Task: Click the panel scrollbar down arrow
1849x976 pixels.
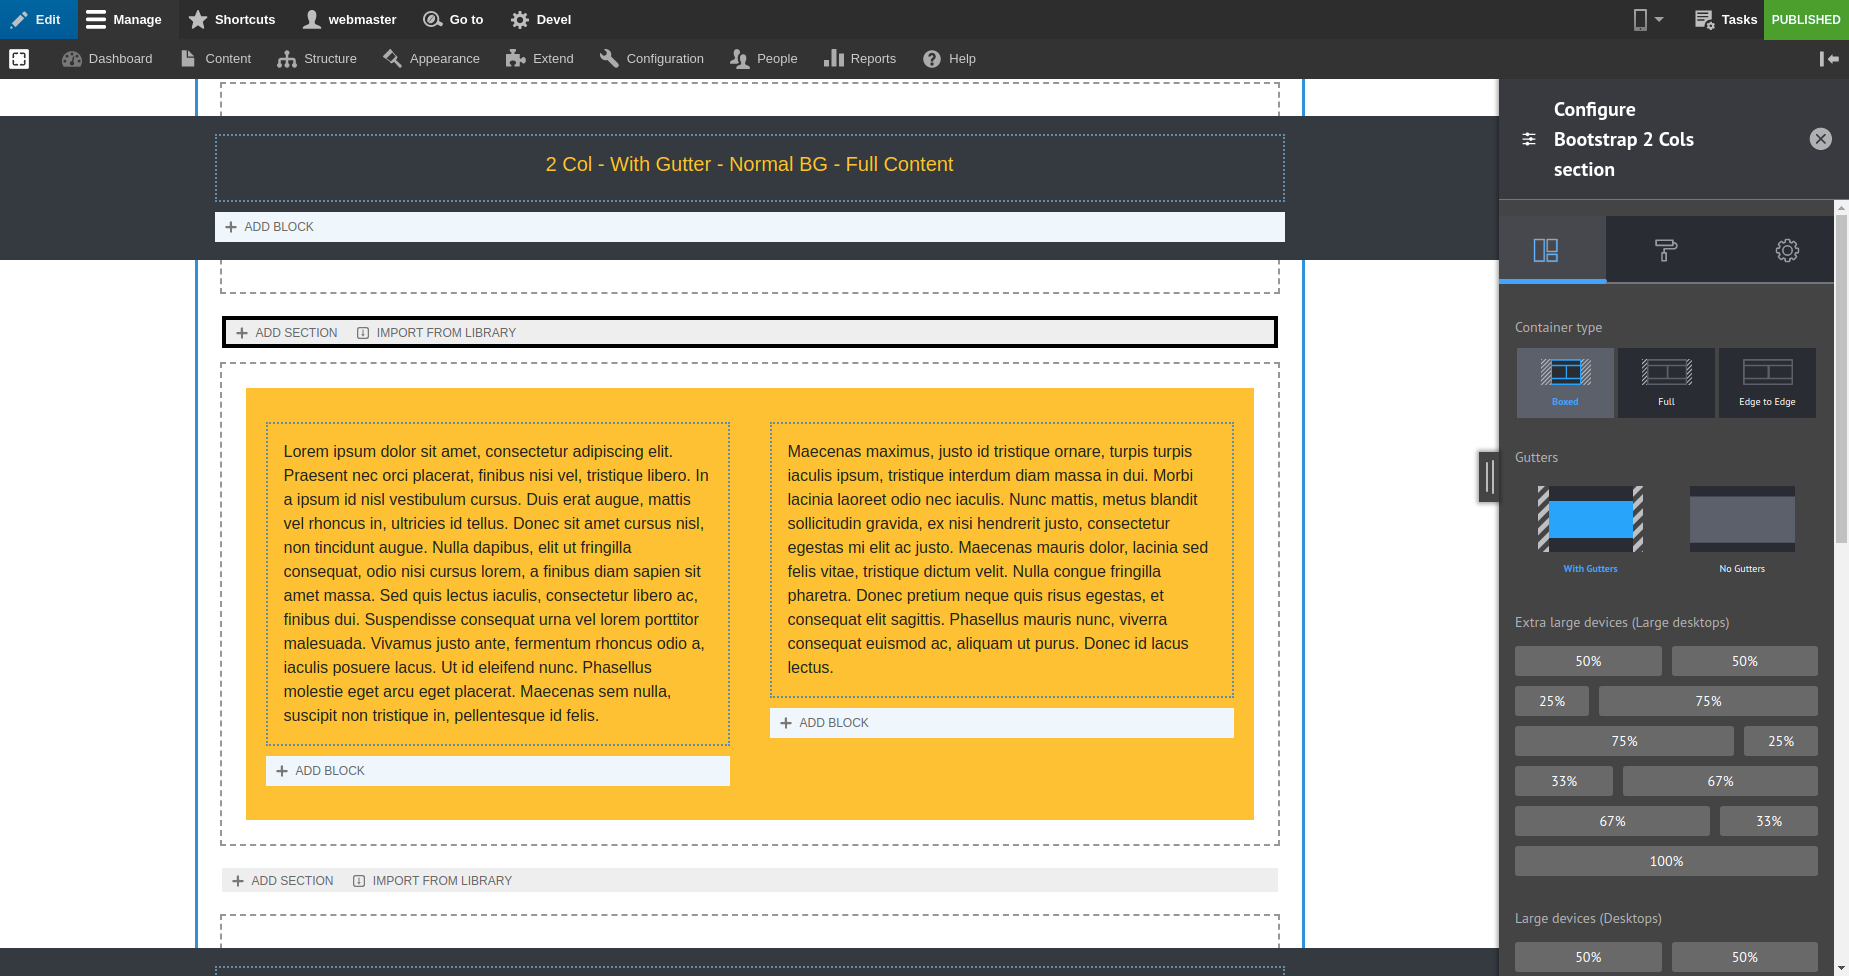Action: click(1840, 966)
